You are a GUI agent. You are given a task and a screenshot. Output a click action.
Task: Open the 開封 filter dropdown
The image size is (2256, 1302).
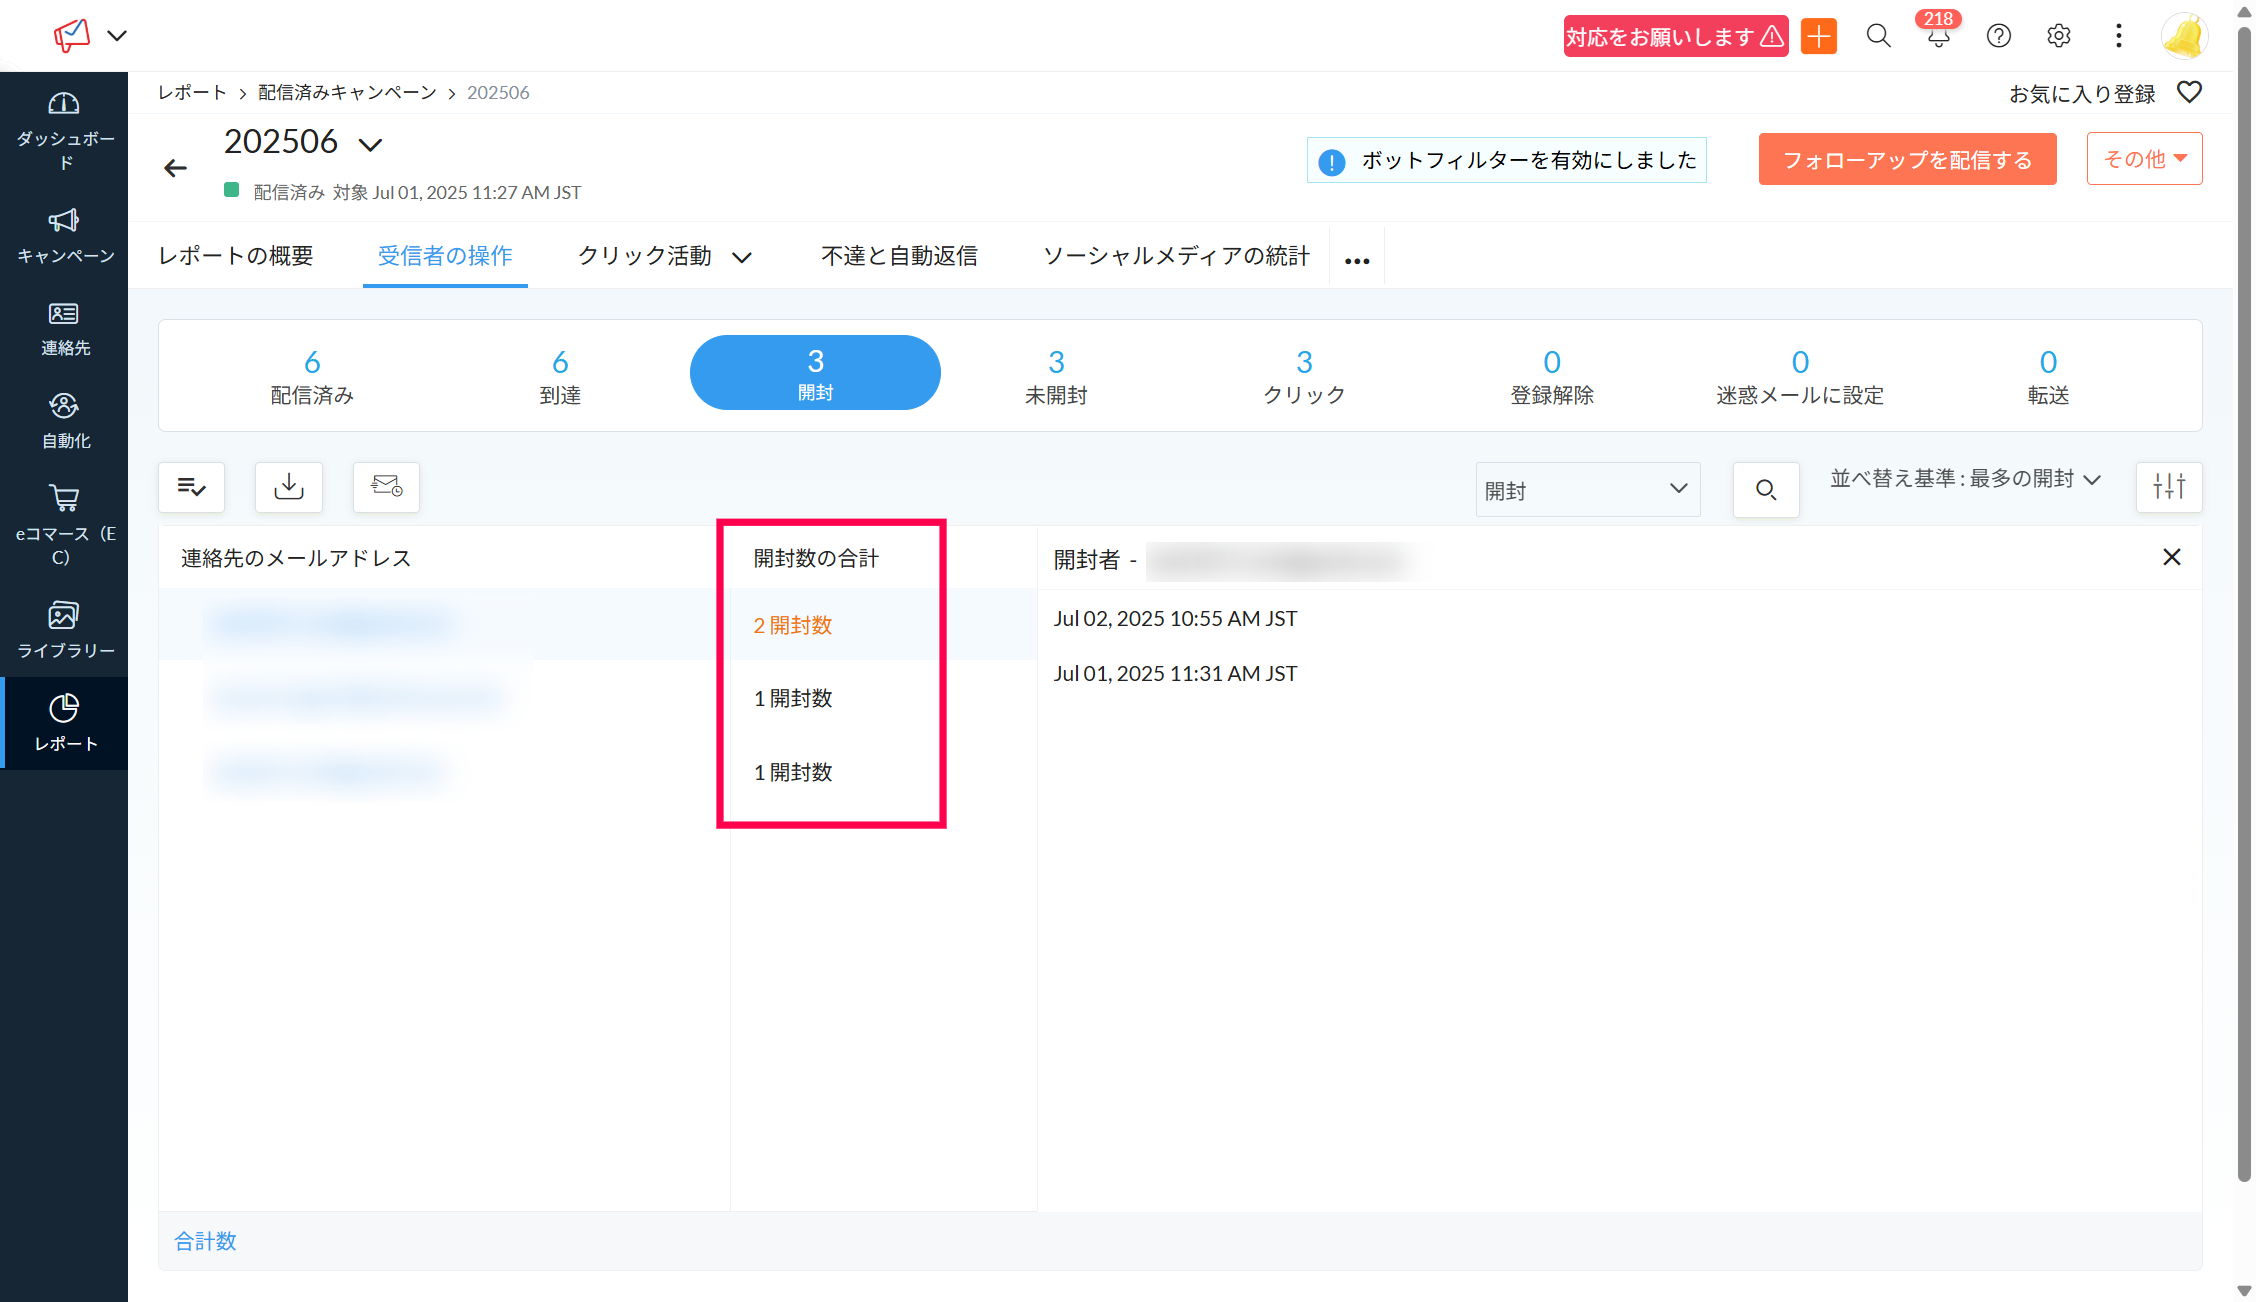pos(1587,490)
